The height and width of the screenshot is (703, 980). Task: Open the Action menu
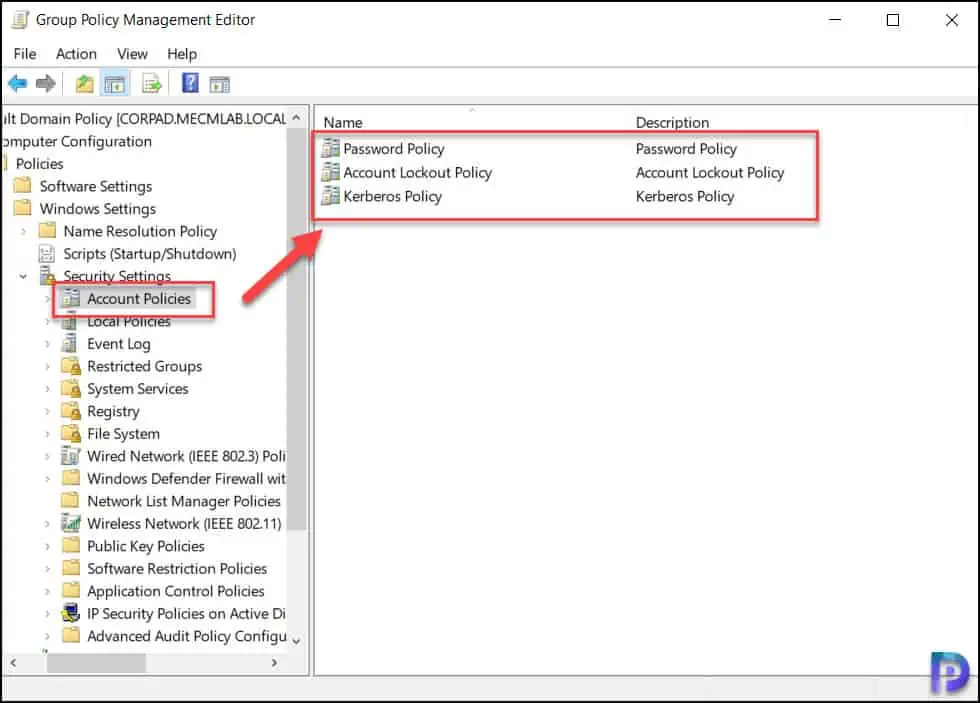[x=76, y=54]
